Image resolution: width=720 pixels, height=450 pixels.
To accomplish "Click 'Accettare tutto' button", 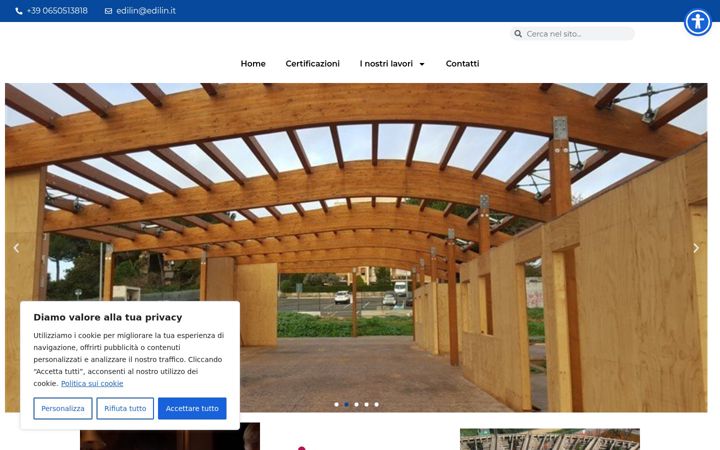I will 192,408.
